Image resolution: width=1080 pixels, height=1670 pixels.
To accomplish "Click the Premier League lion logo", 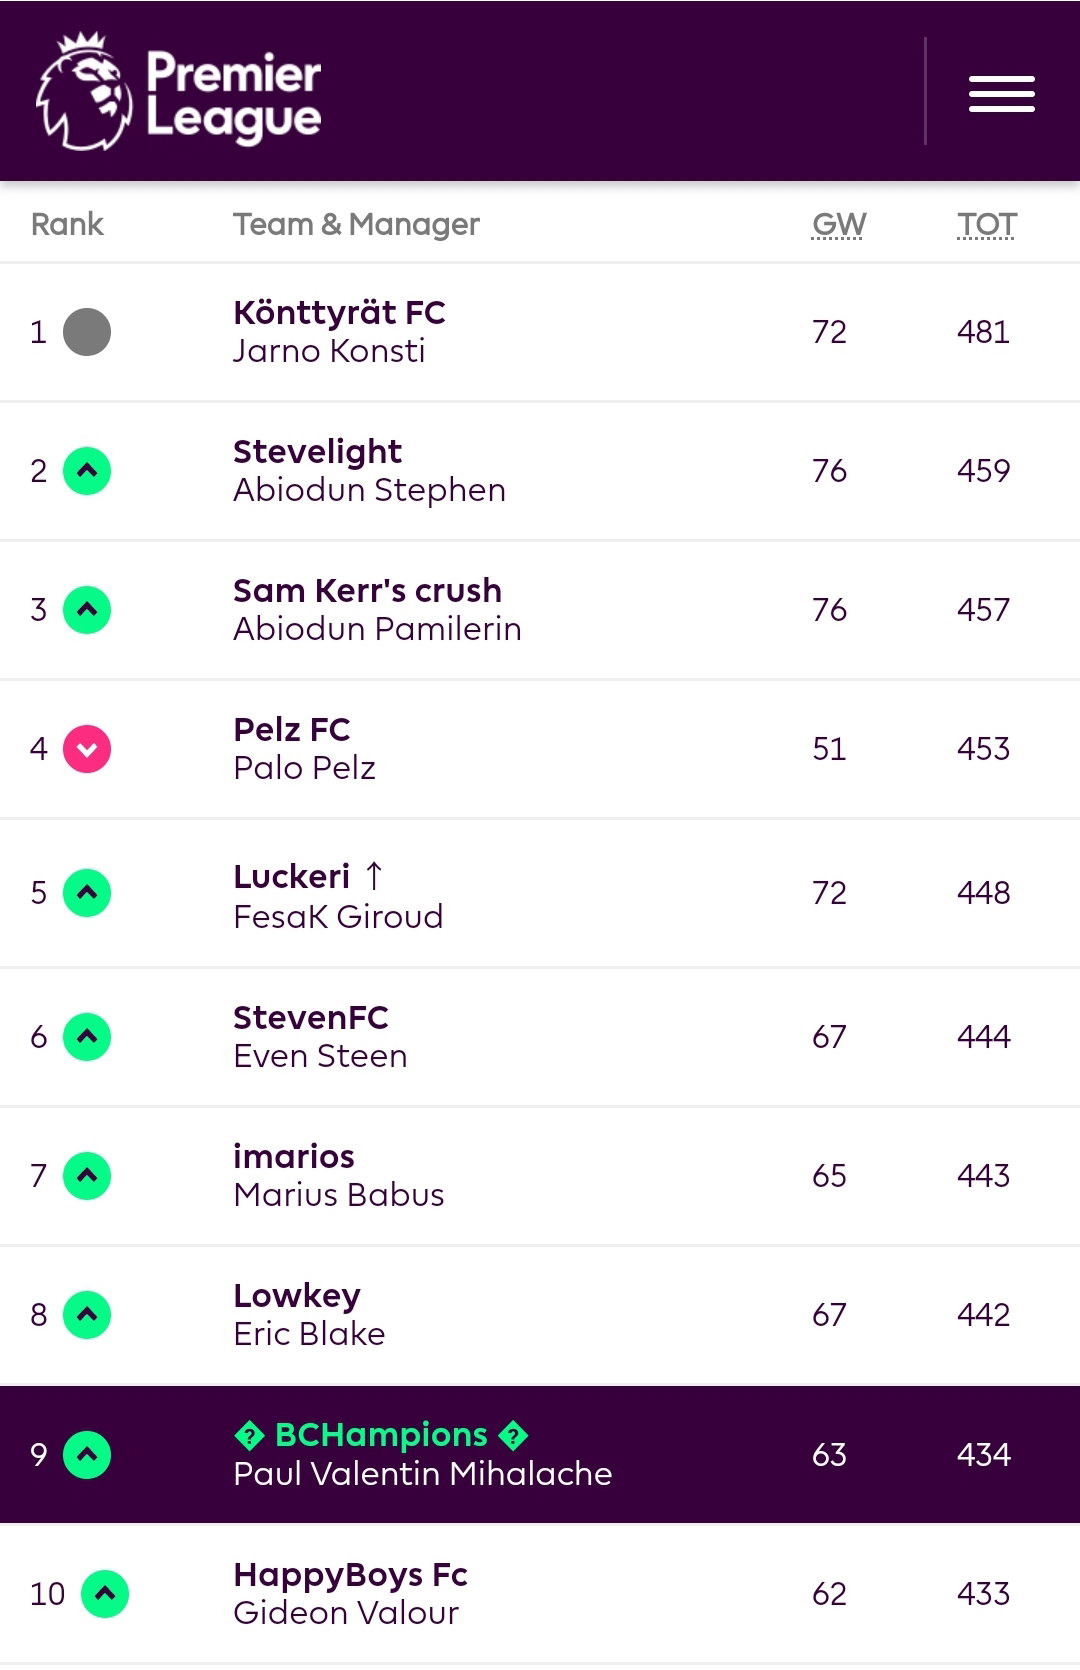I will coord(84,91).
